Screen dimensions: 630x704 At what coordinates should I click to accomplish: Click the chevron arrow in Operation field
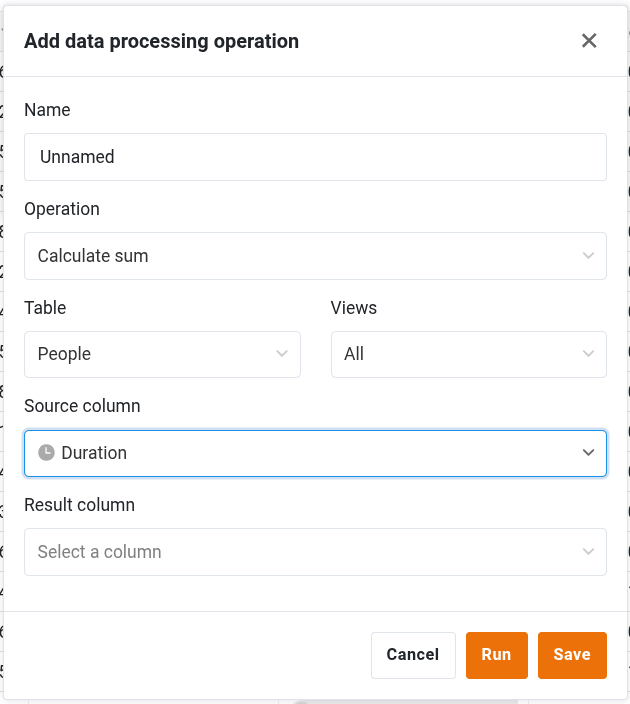588,256
